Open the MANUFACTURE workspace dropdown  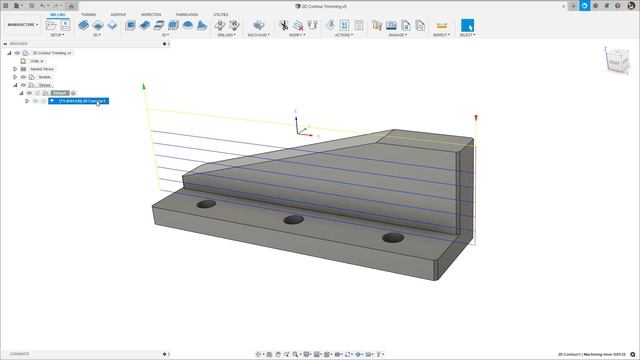[22, 25]
